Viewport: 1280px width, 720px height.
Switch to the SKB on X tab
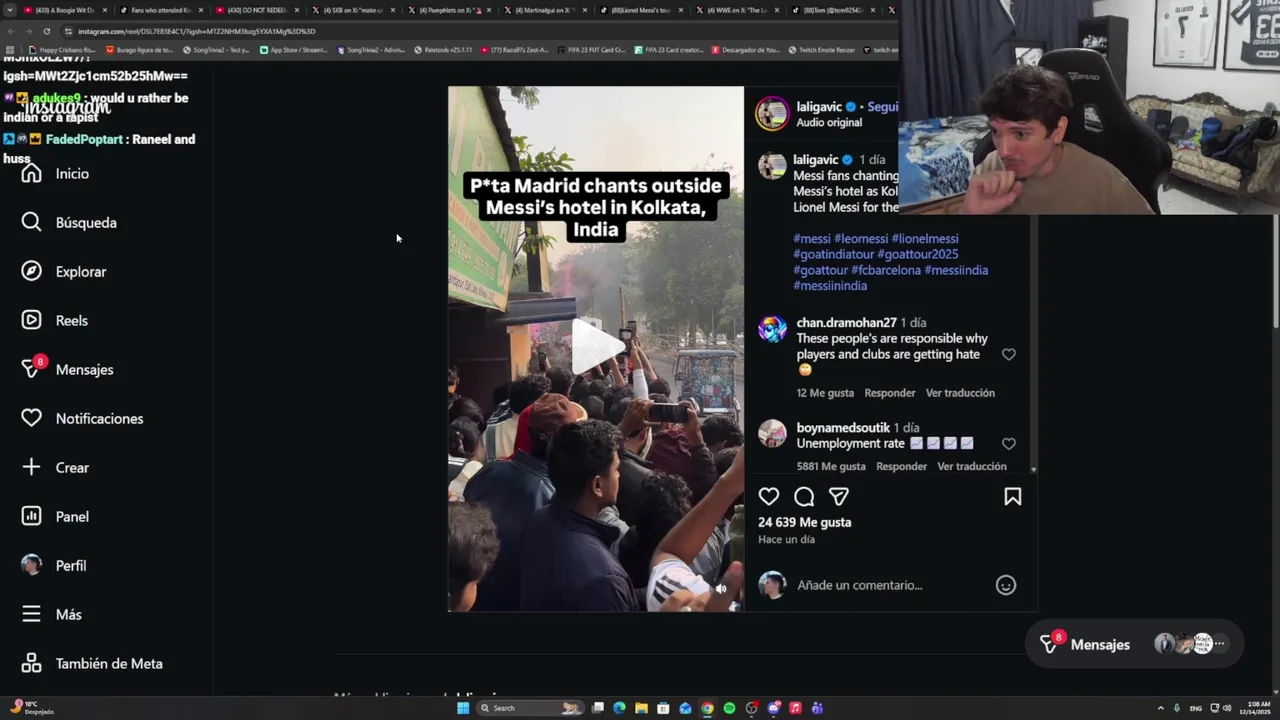pos(352,10)
